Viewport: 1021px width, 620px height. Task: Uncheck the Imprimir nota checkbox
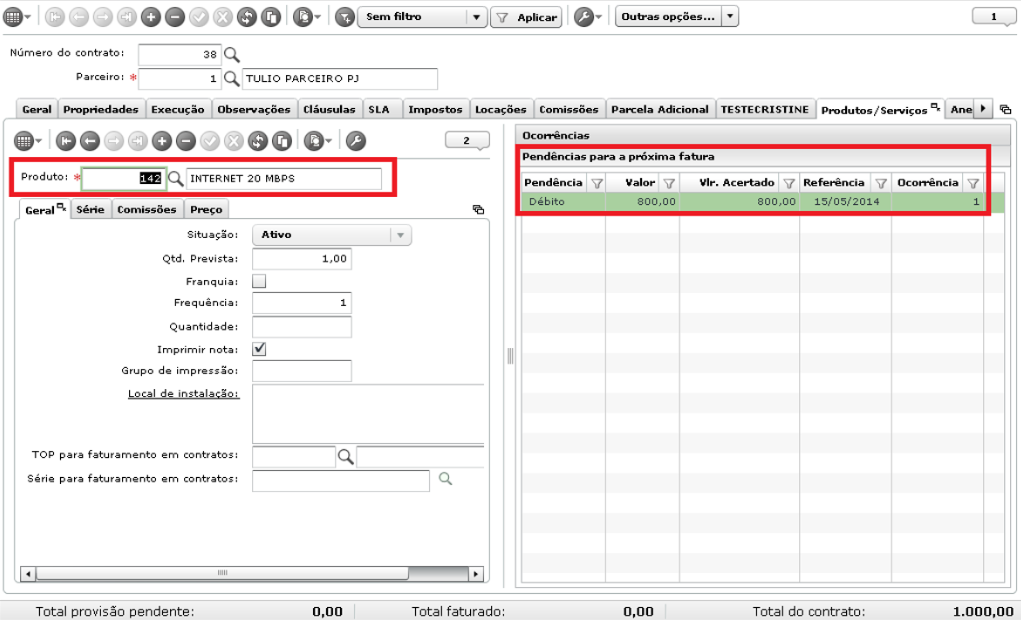259,349
